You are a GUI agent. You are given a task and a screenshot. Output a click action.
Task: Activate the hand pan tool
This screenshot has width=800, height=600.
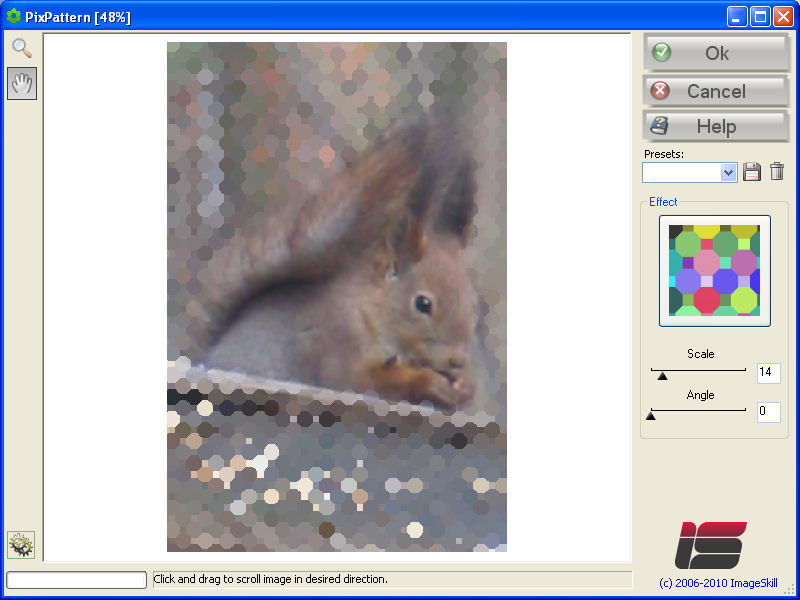click(21, 84)
